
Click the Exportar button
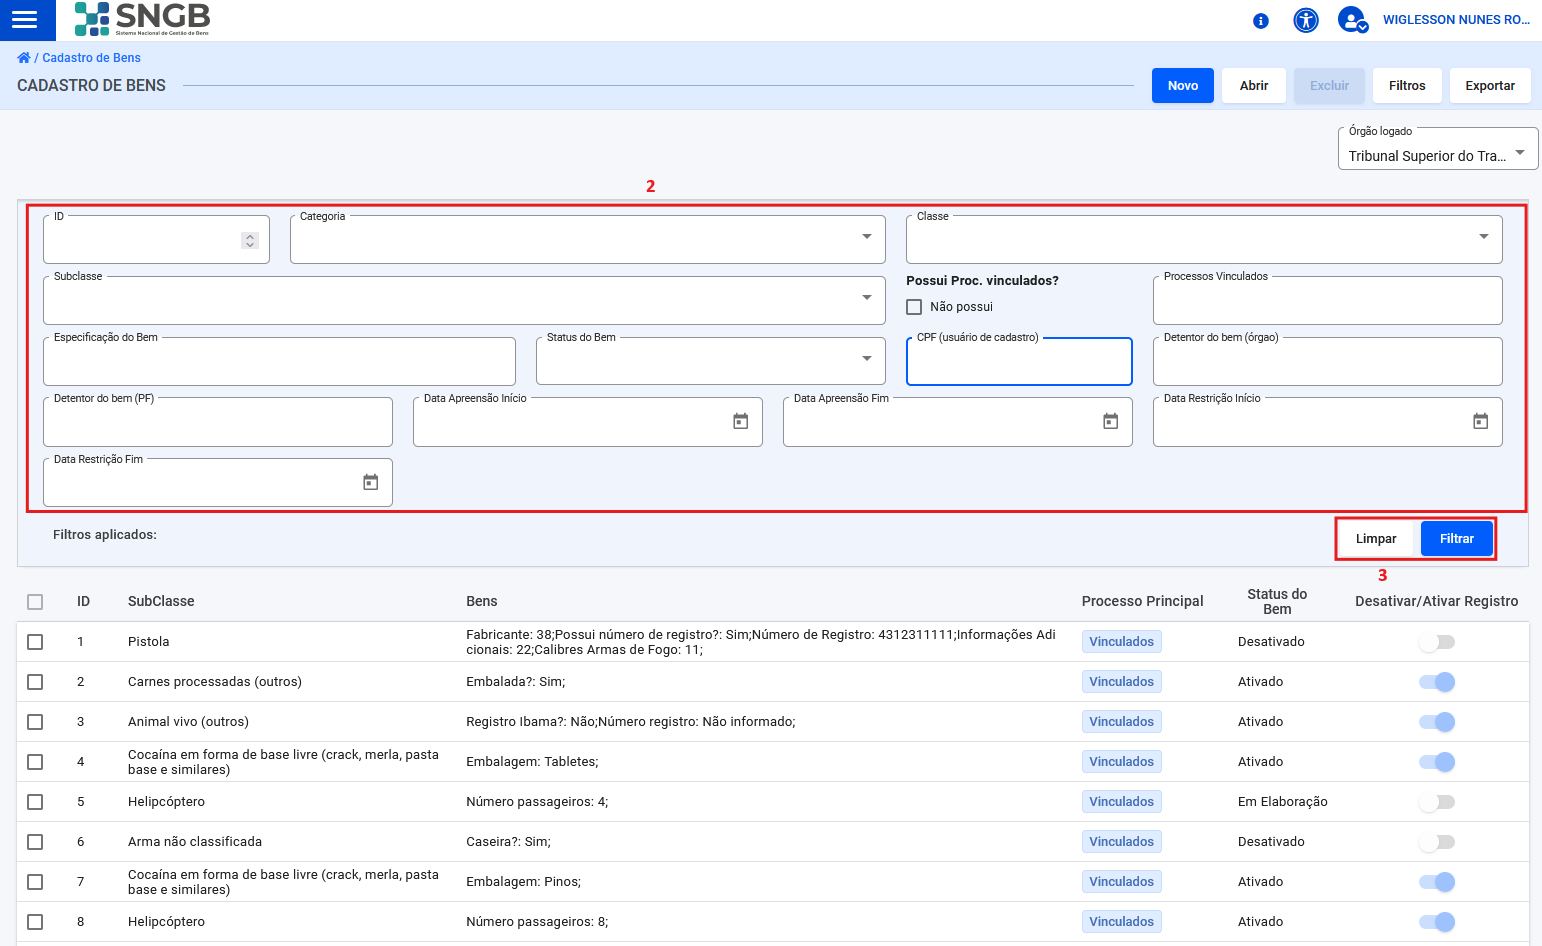[1490, 86]
